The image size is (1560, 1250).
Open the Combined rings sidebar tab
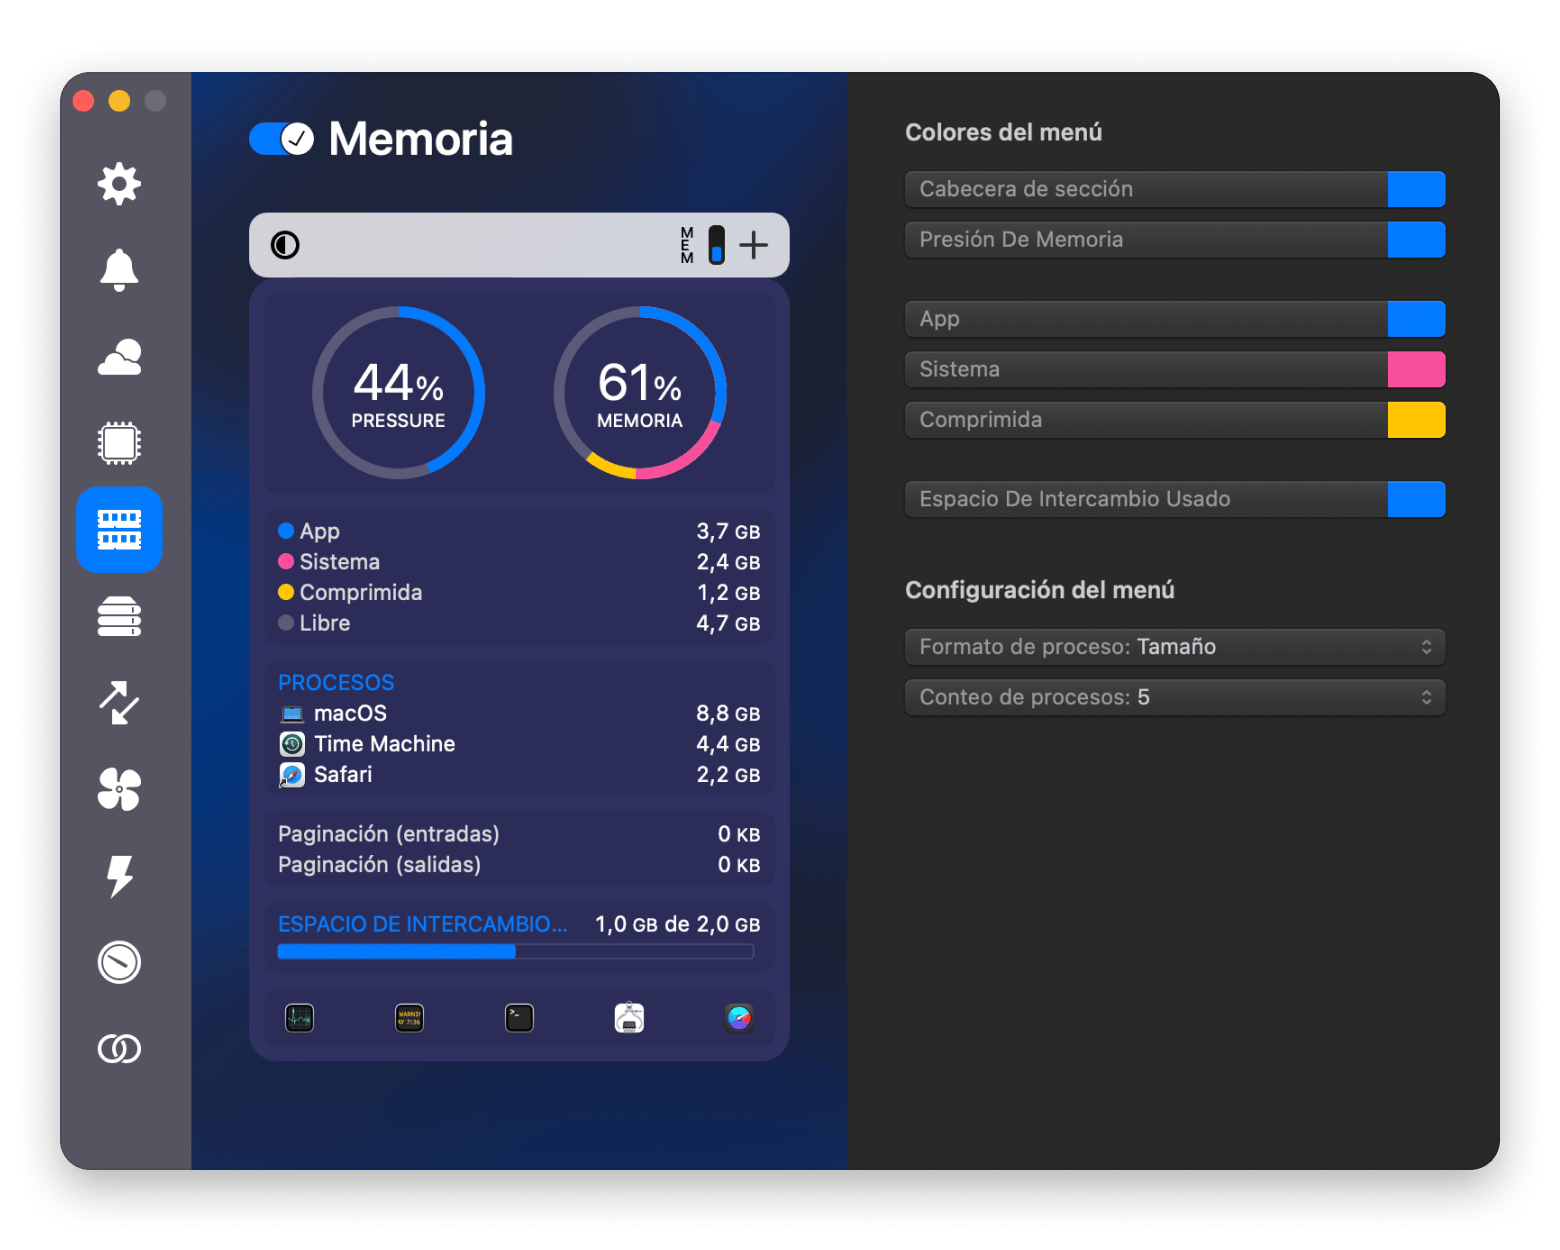pyautogui.click(x=119, y=1049)
